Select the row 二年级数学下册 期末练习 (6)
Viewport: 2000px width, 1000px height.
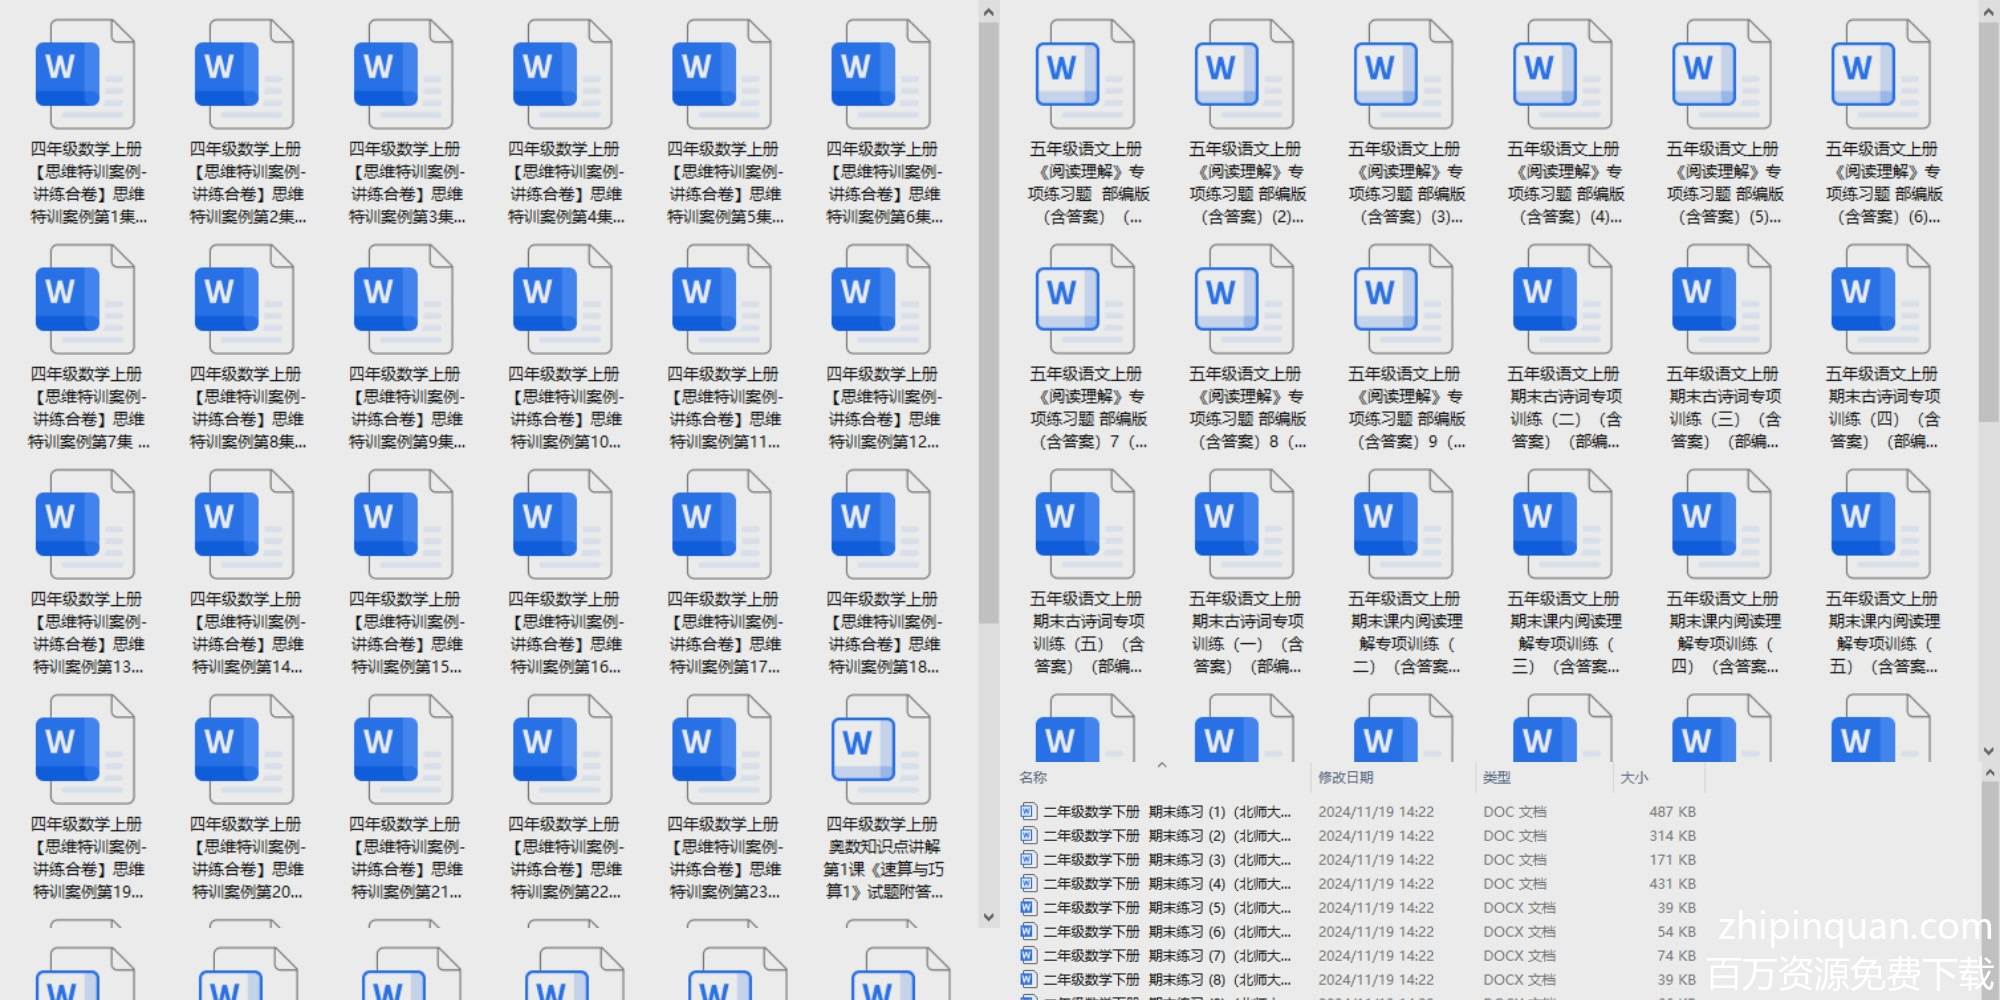1358,931
